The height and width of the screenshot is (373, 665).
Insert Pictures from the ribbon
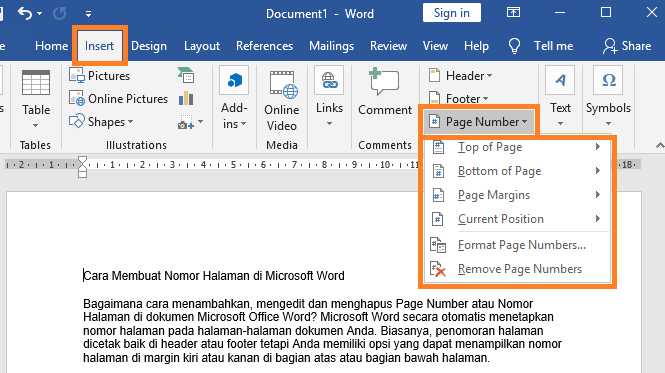pos(100,76)
